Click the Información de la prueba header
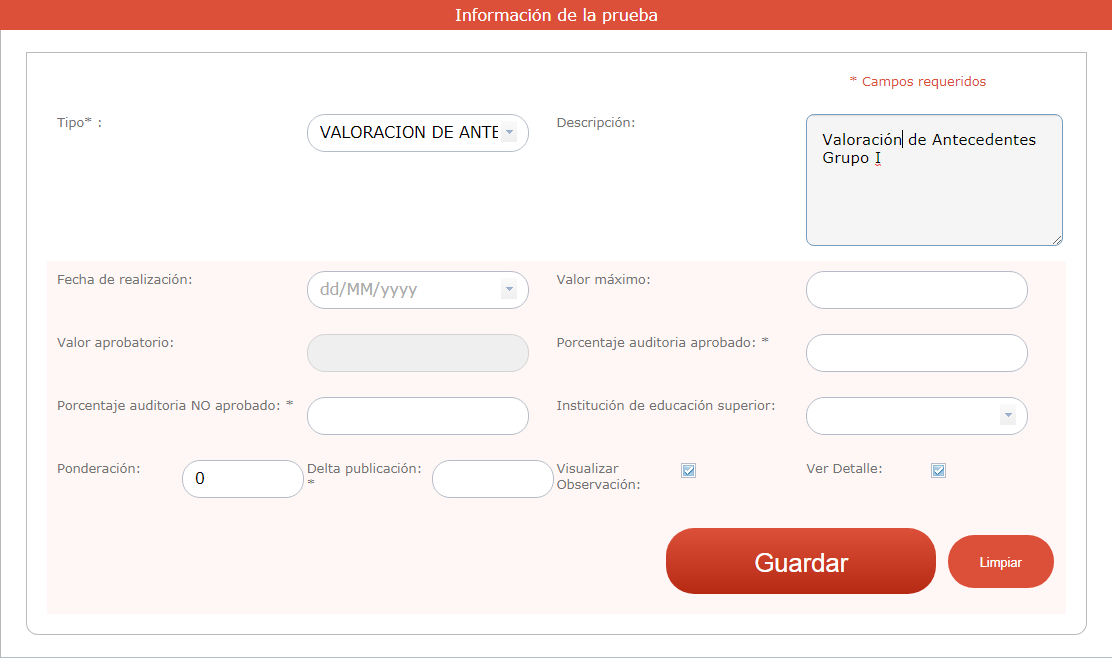Viewport: 1112px width, 660px height. (x=556, y=15)
